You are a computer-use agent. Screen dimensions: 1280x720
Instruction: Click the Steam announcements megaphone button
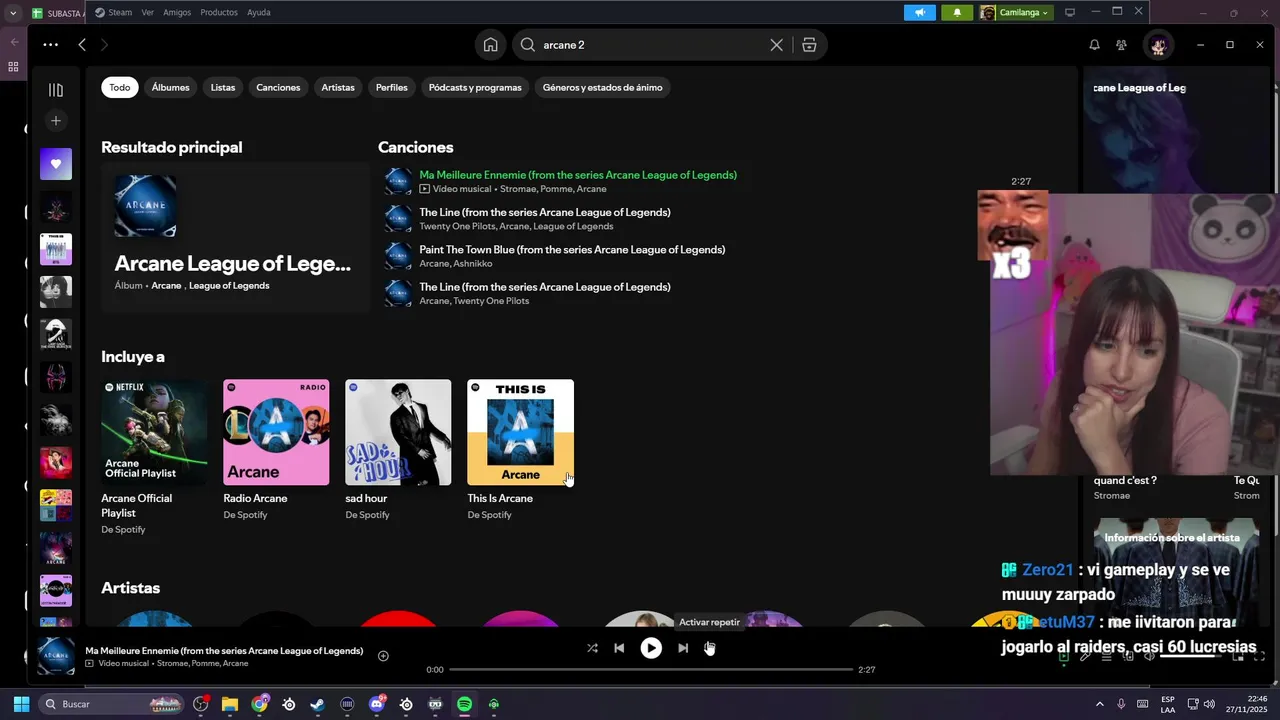[x=920, y=12]
